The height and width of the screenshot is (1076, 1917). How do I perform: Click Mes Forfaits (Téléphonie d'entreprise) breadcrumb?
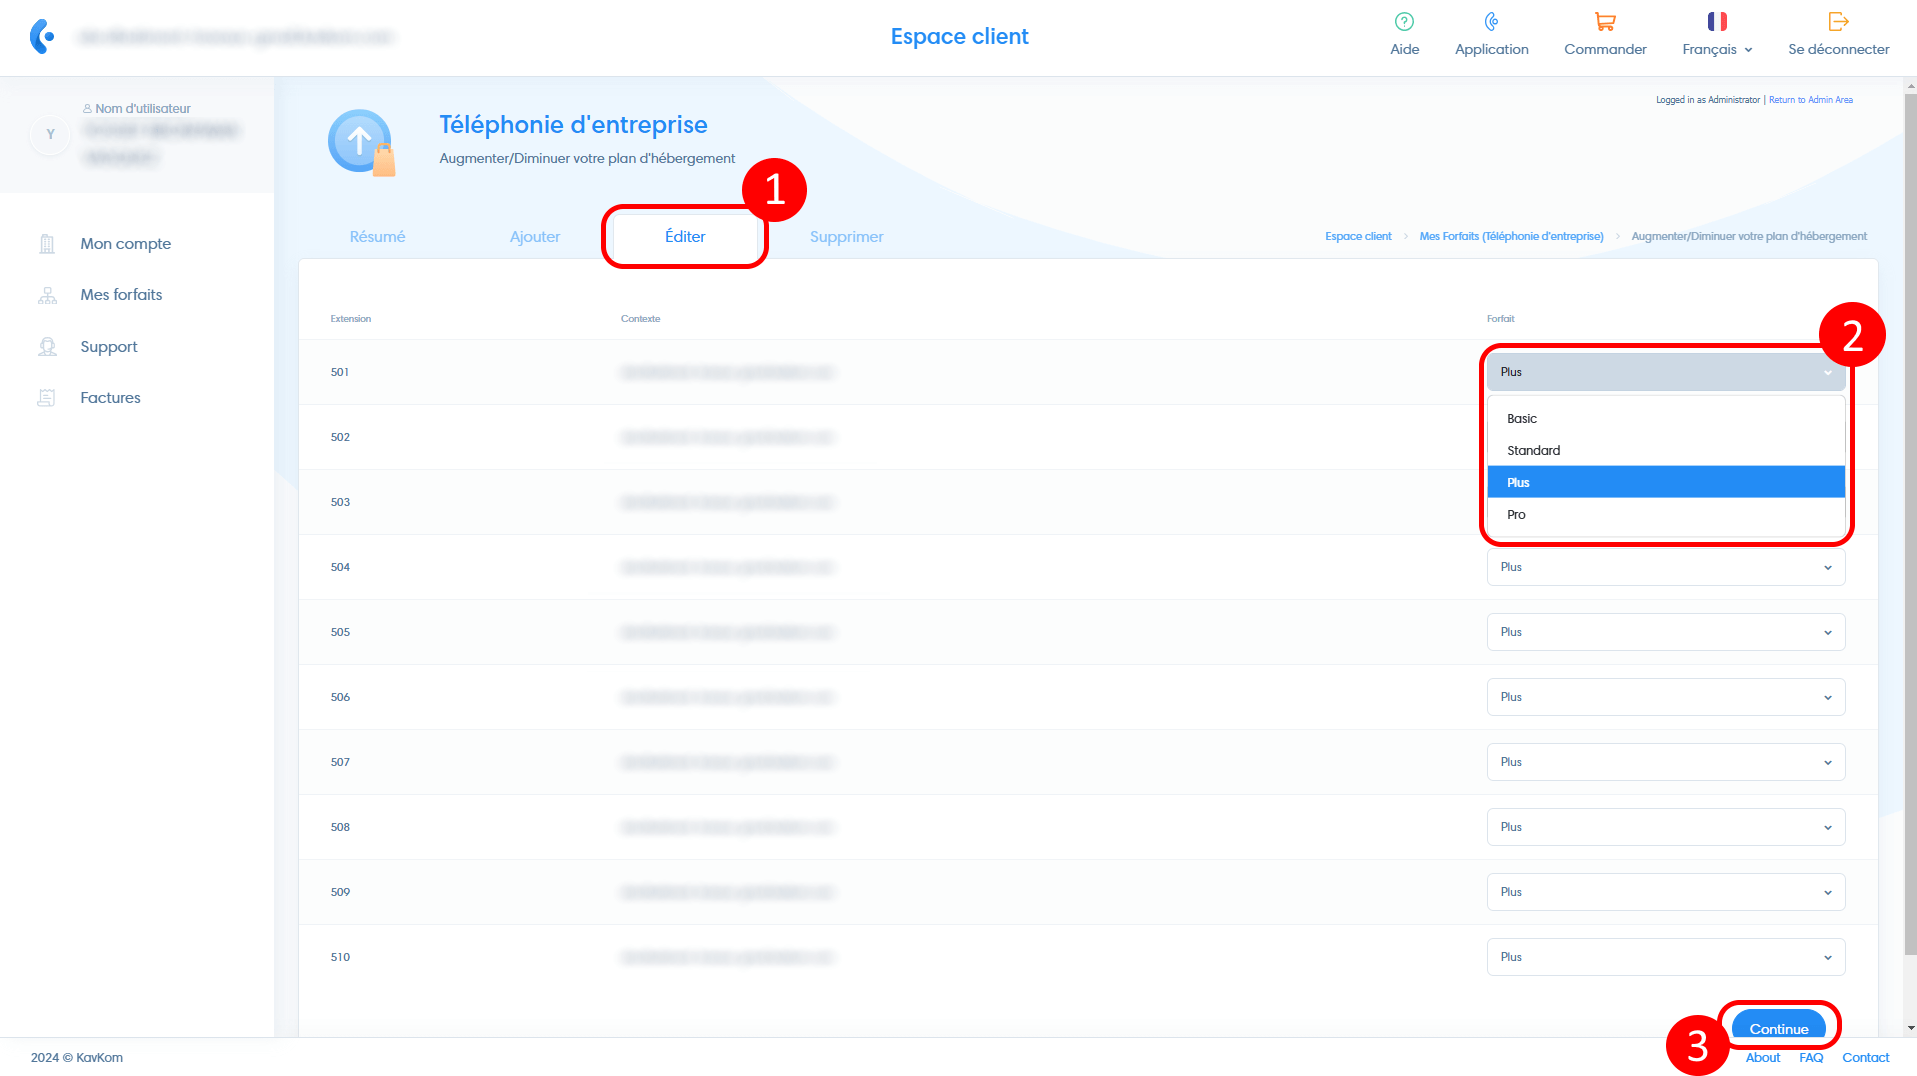pos(1510,237)
